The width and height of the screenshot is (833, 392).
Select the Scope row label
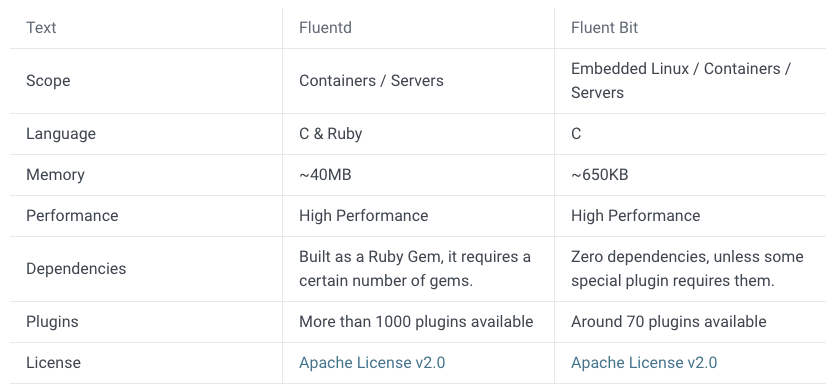pos(48,81)
